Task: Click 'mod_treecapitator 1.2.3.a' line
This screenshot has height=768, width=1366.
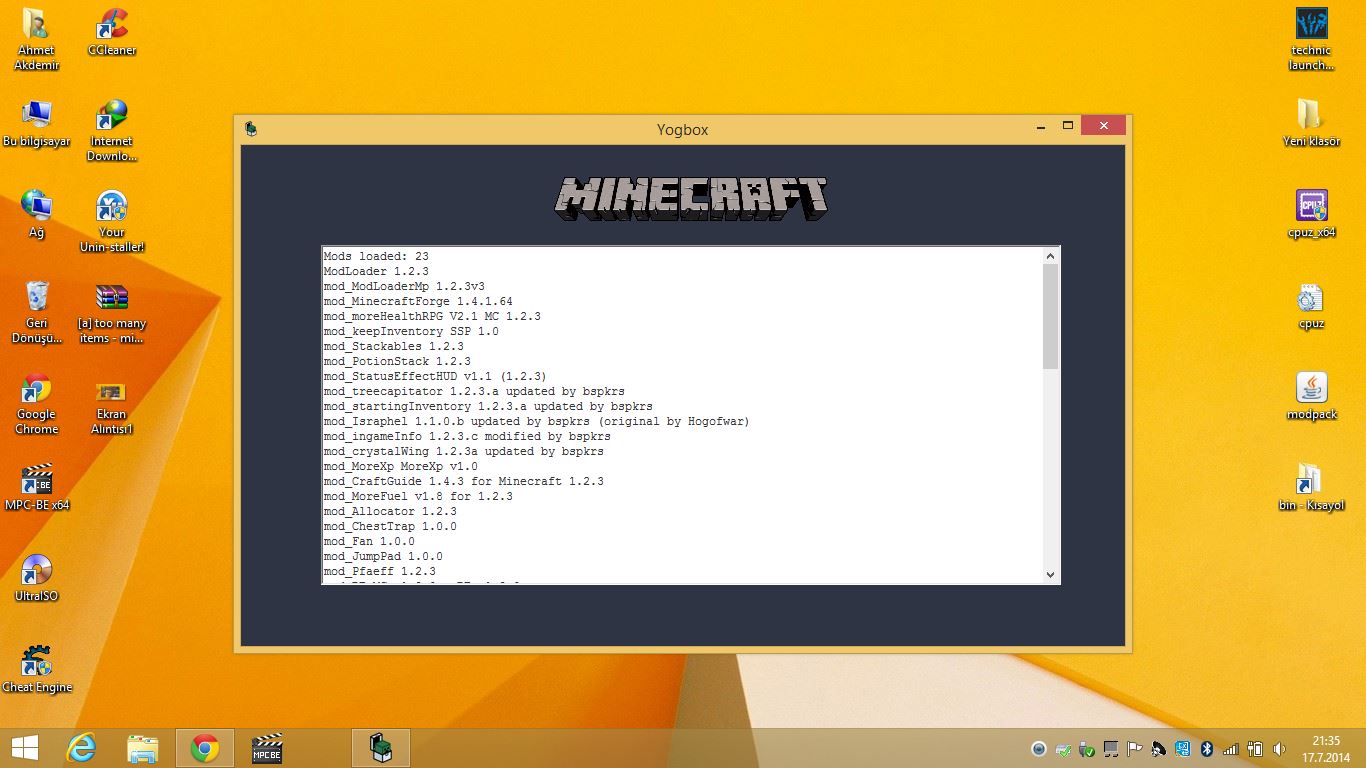Action: click(474, 391)
